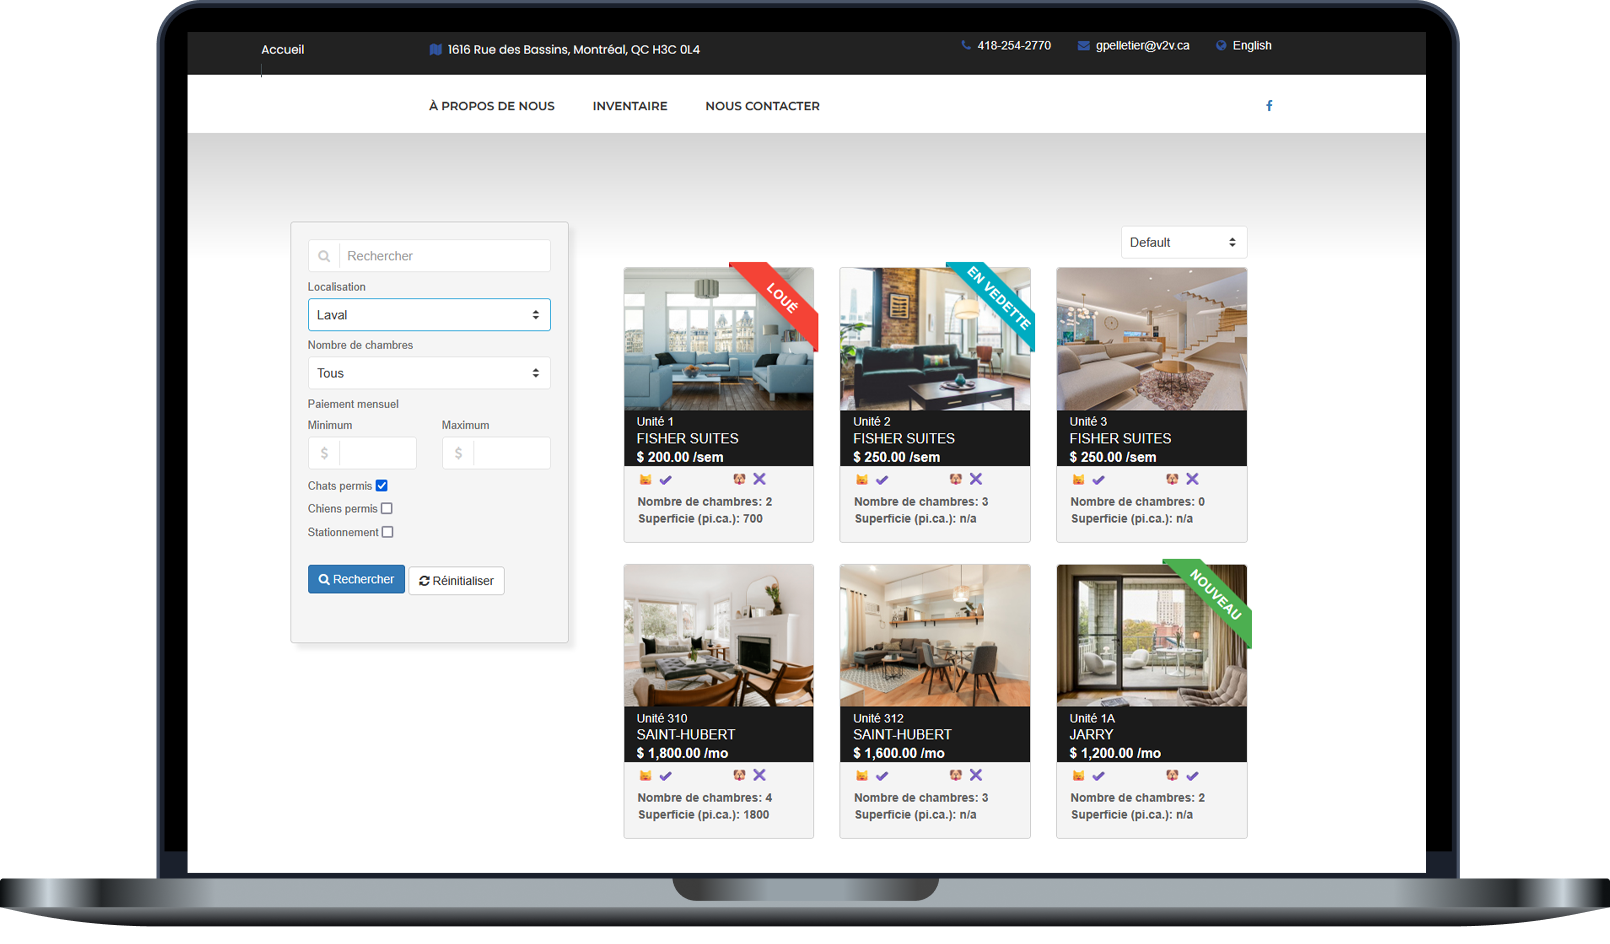Expand the Nombre de chambres dropdown

coord(429,374)
